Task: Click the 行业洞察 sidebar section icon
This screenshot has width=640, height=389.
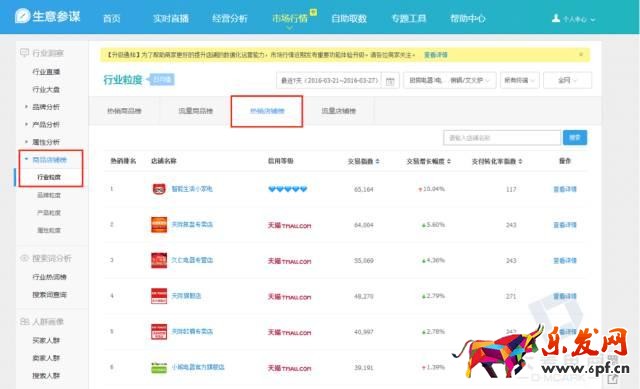Action: 24,53
